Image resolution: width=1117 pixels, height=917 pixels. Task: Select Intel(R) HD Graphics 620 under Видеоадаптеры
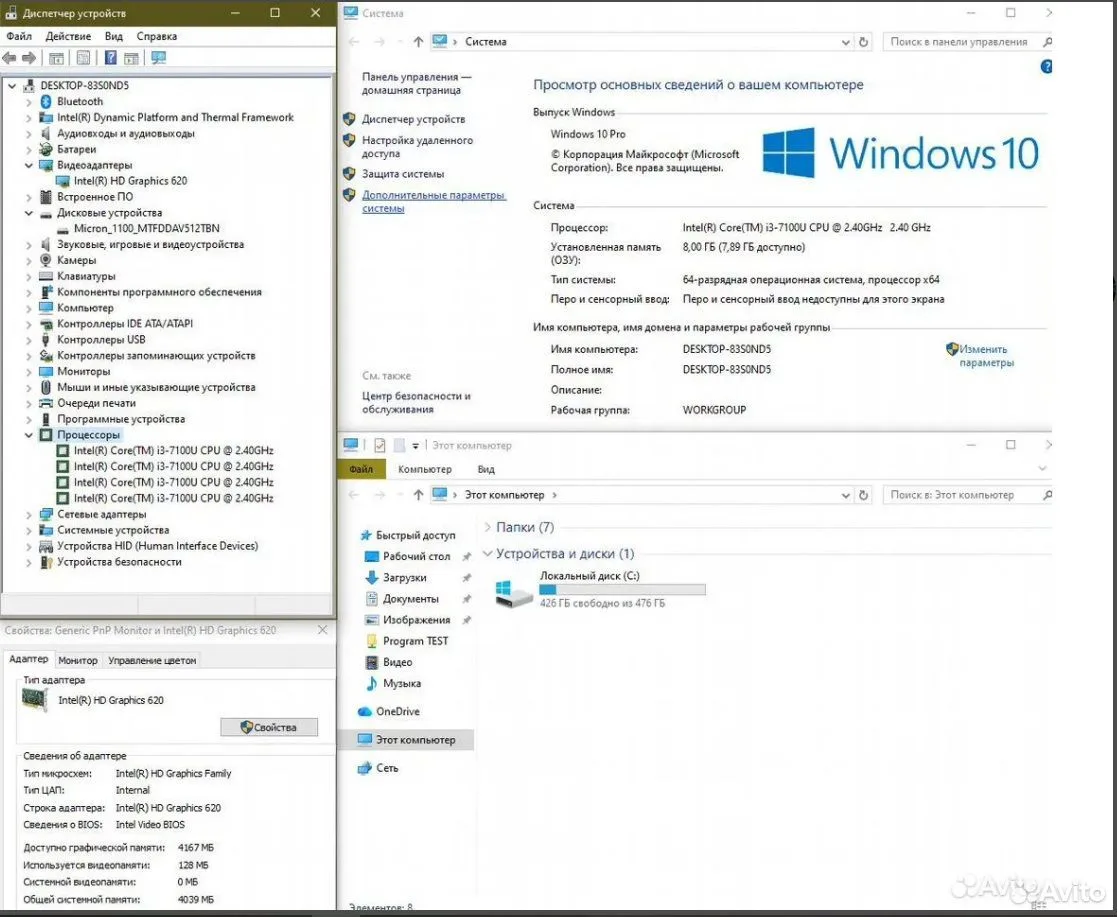130,181
